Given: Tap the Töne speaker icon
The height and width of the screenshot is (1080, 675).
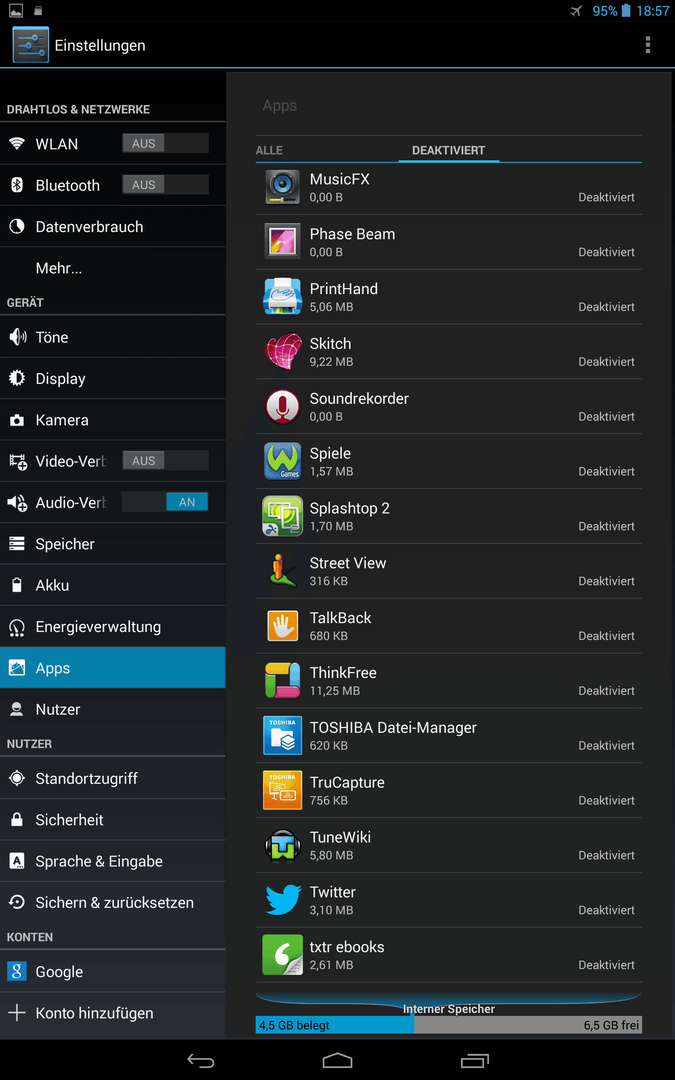Looking at the screenshot, I should point(17,337).
